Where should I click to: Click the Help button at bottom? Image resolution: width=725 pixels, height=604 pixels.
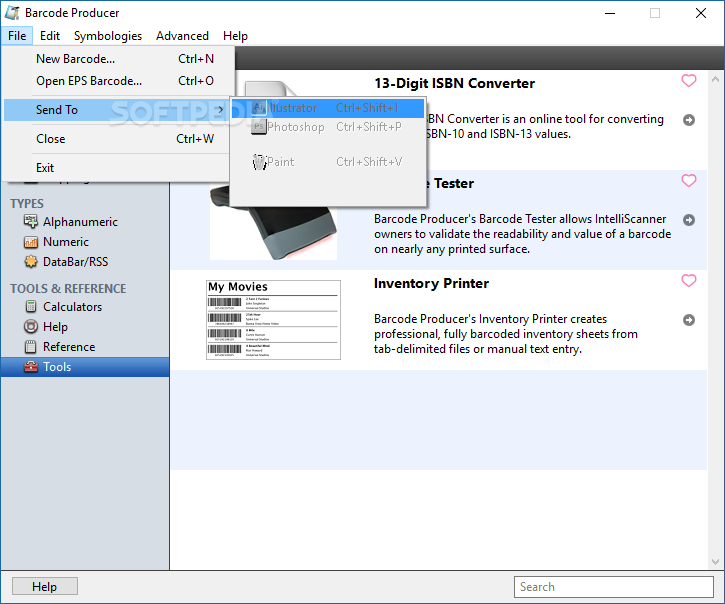click(44, 586)
